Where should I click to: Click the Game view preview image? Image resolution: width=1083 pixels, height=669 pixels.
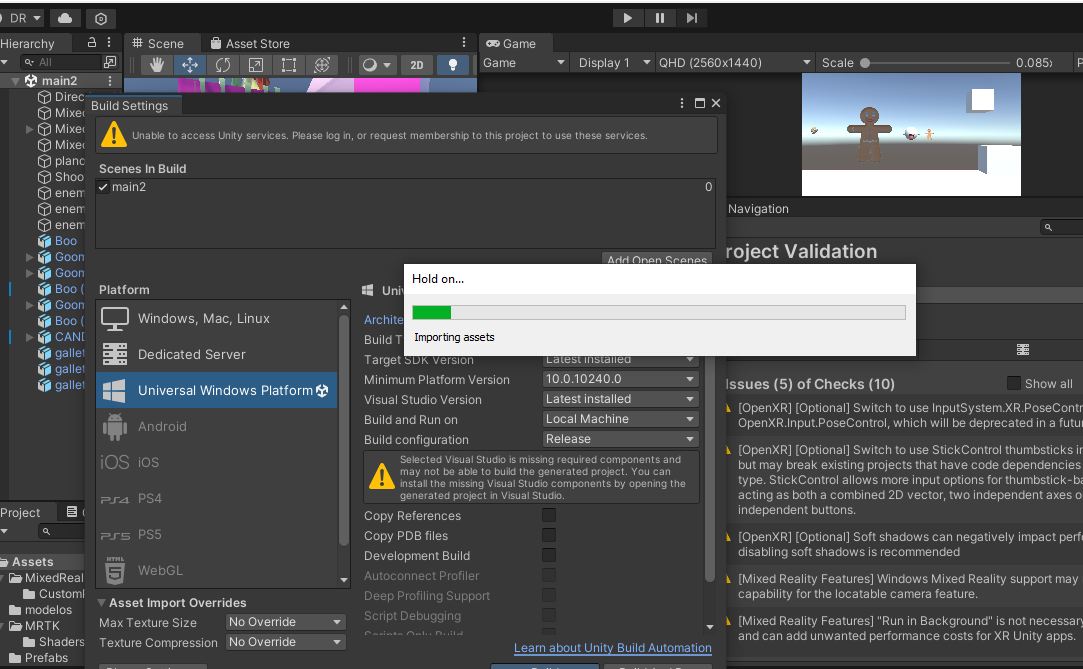click(x=911, y=135)
